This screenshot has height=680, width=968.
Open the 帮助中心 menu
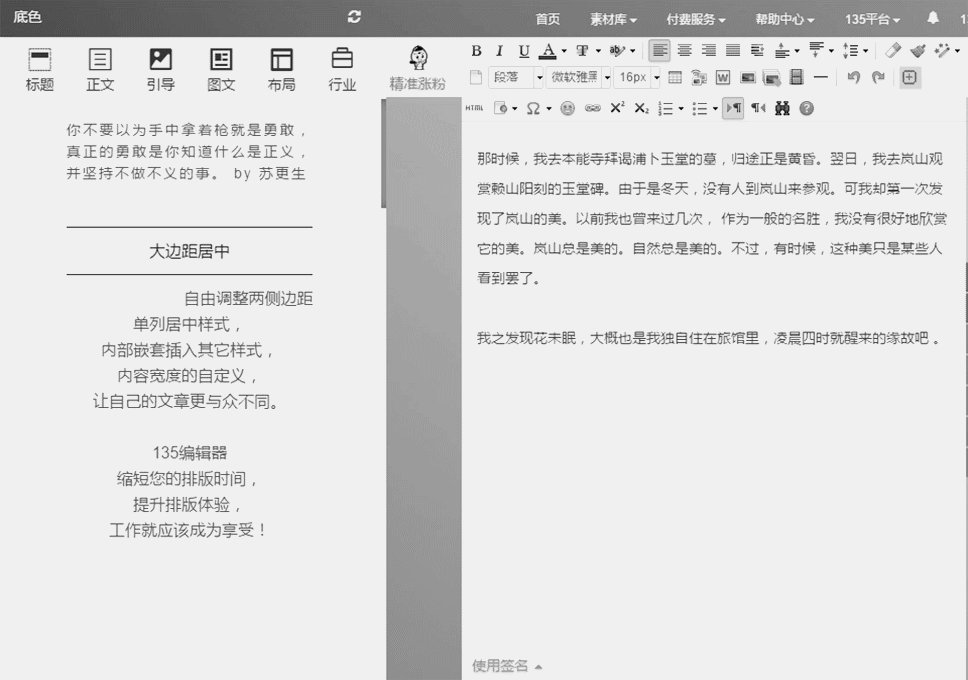coord(785,19)
